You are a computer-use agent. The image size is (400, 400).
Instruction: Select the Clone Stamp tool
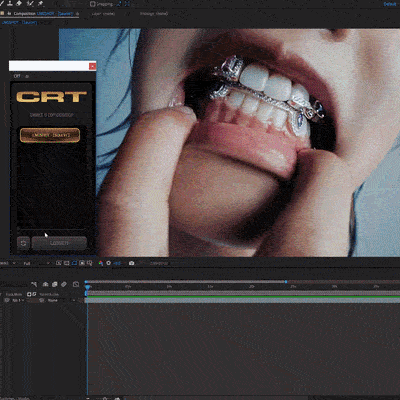pyautogui.click(x=9, y=3)
